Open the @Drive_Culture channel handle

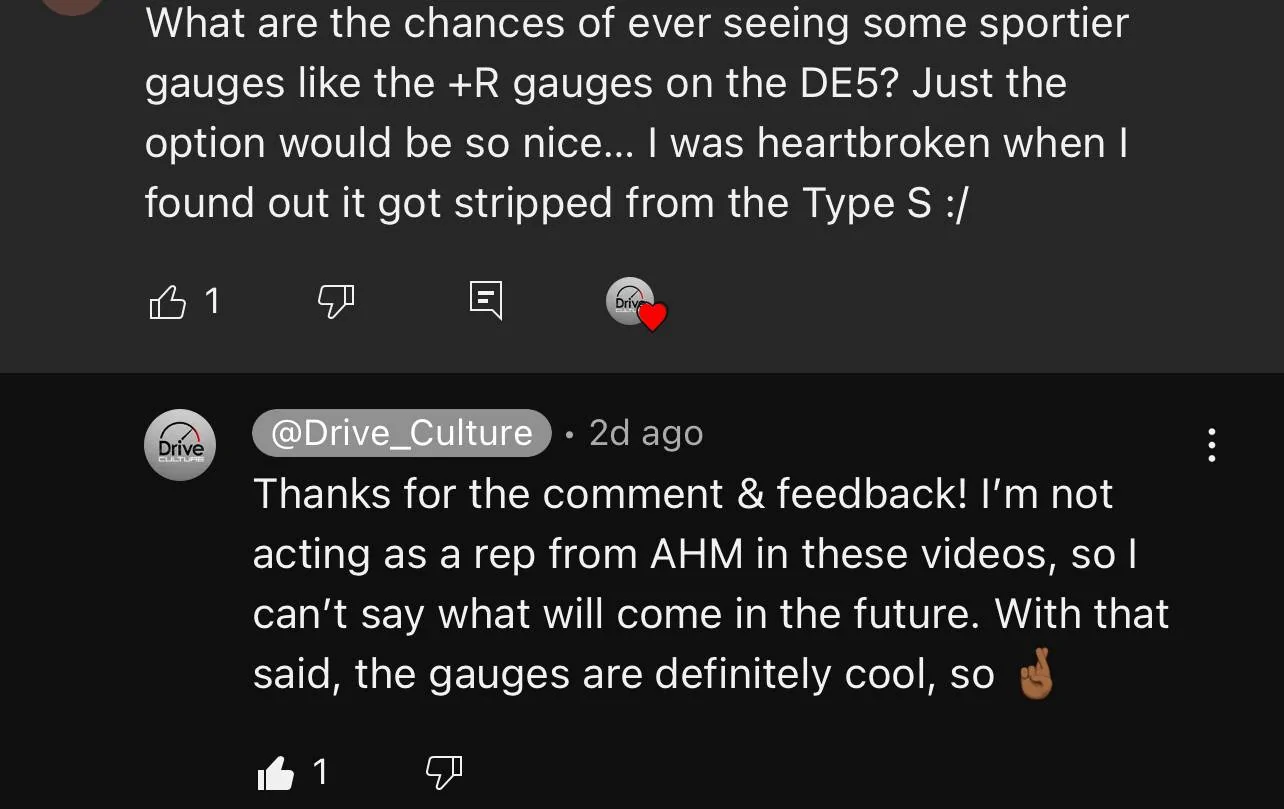[401, 433]
